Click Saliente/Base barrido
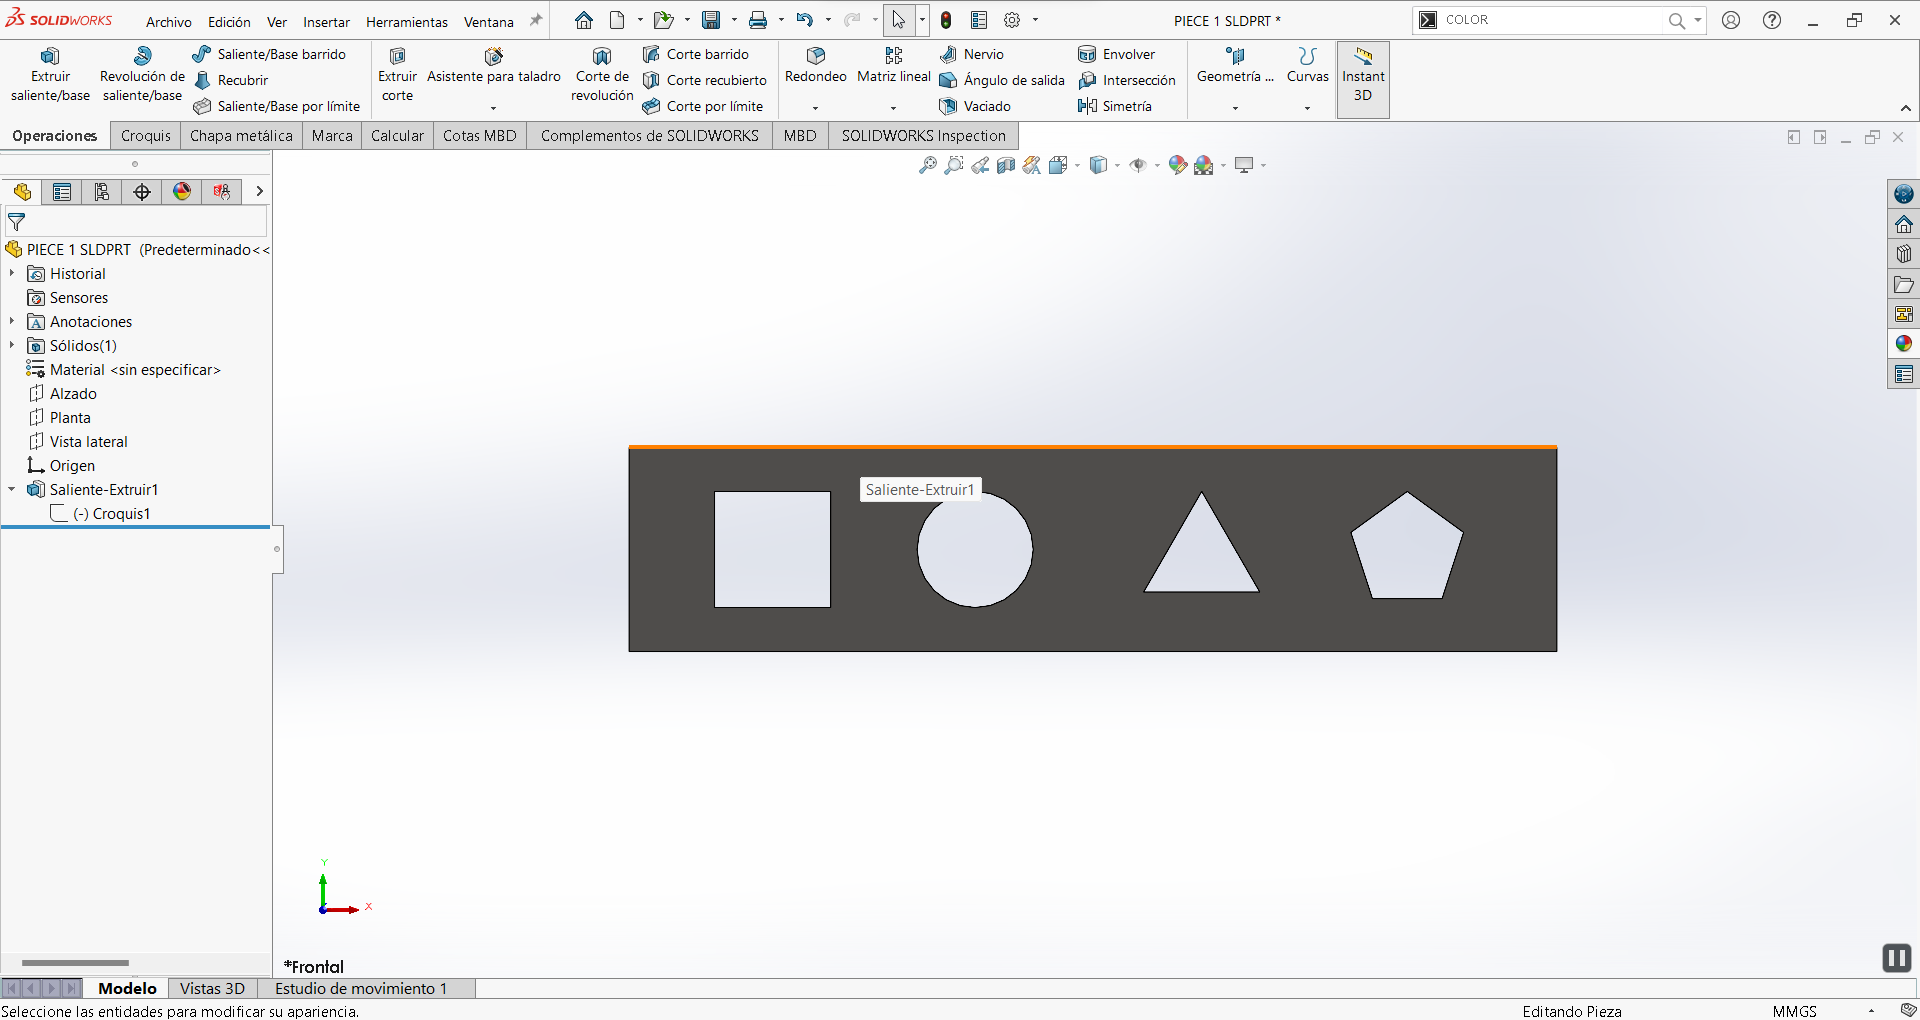Image resolution: width=1920 pixels, height=1020 pixels. coord(269,54)
